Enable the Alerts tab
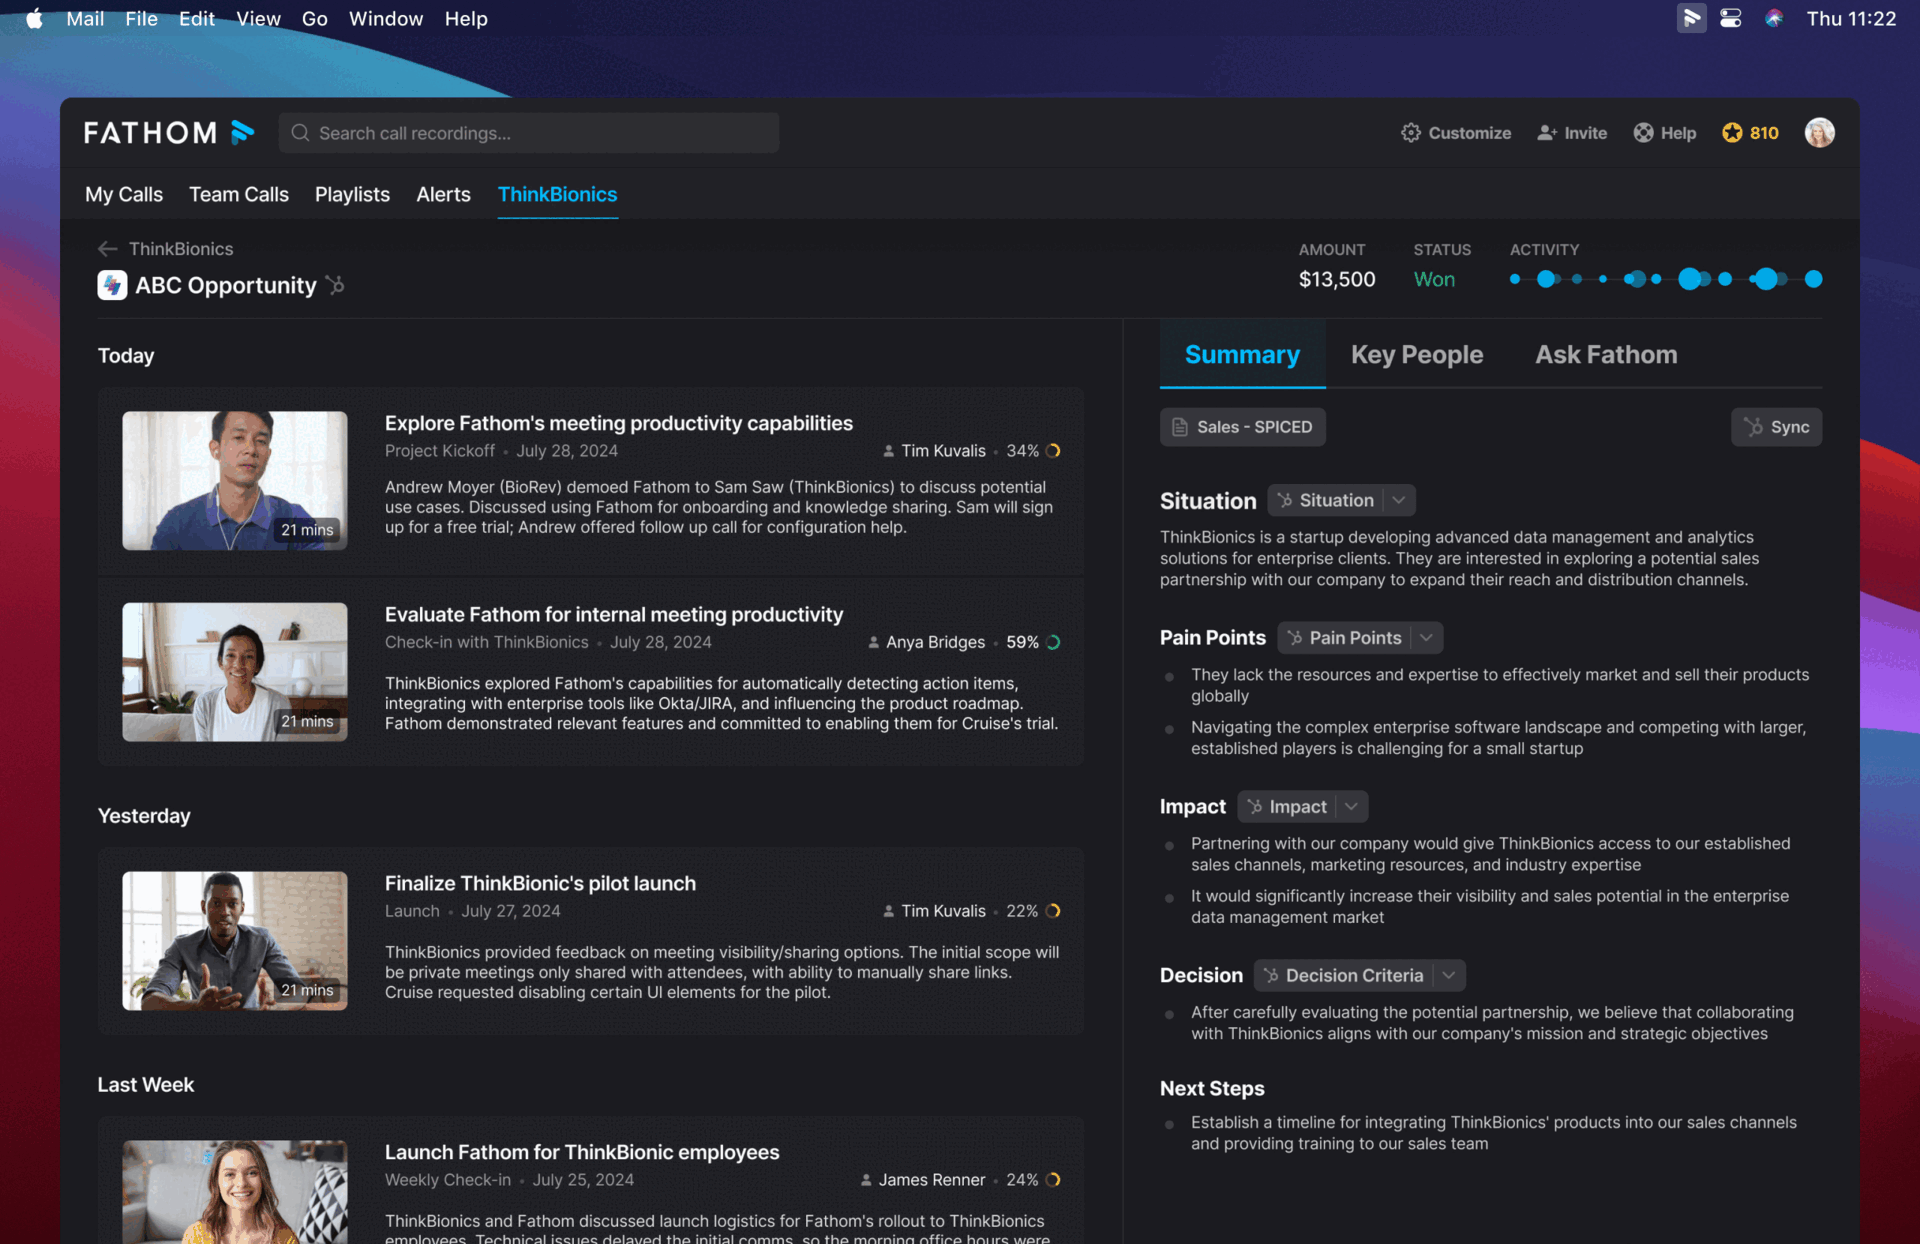This screenshot has width=1920, height=1244. tap(442, 195)
